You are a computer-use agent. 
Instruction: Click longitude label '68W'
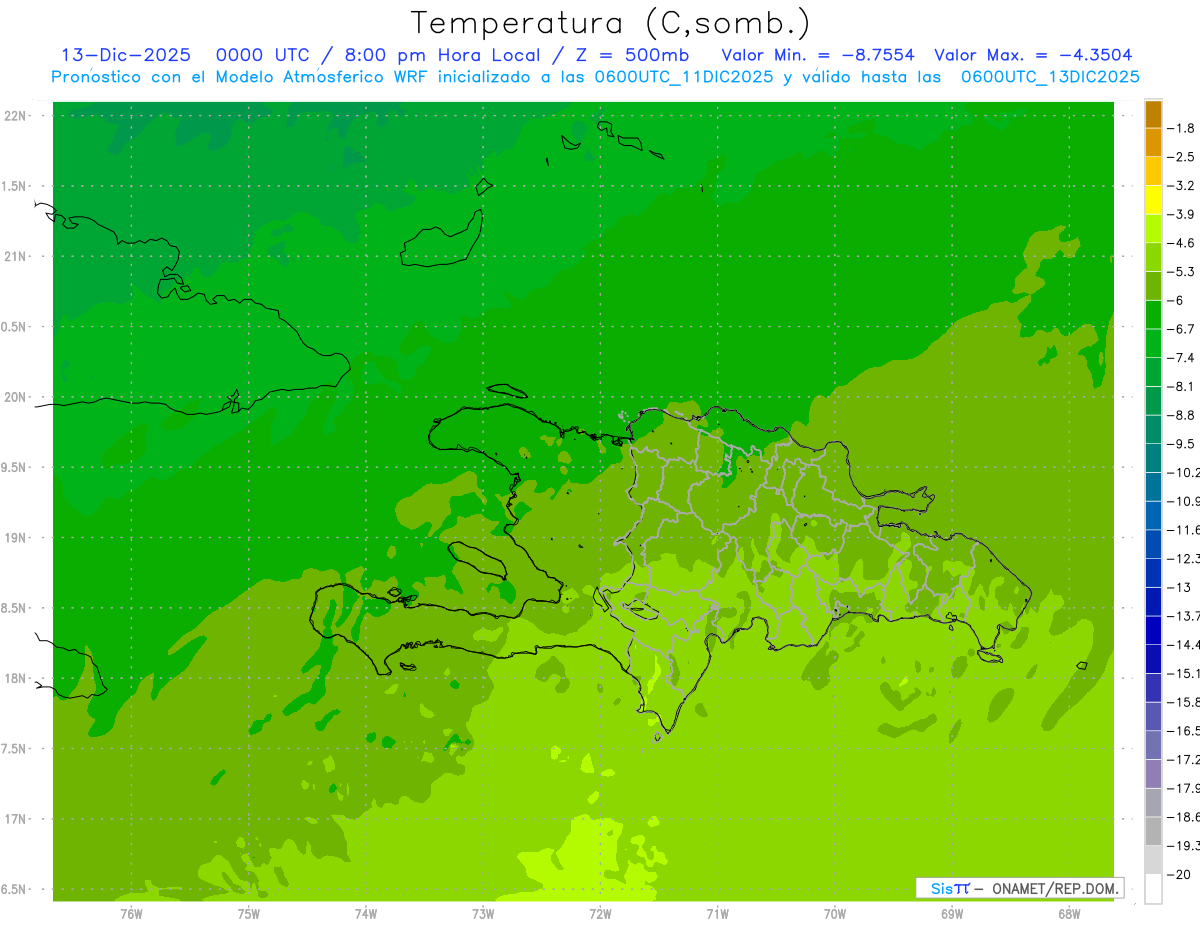[1069, 913]
